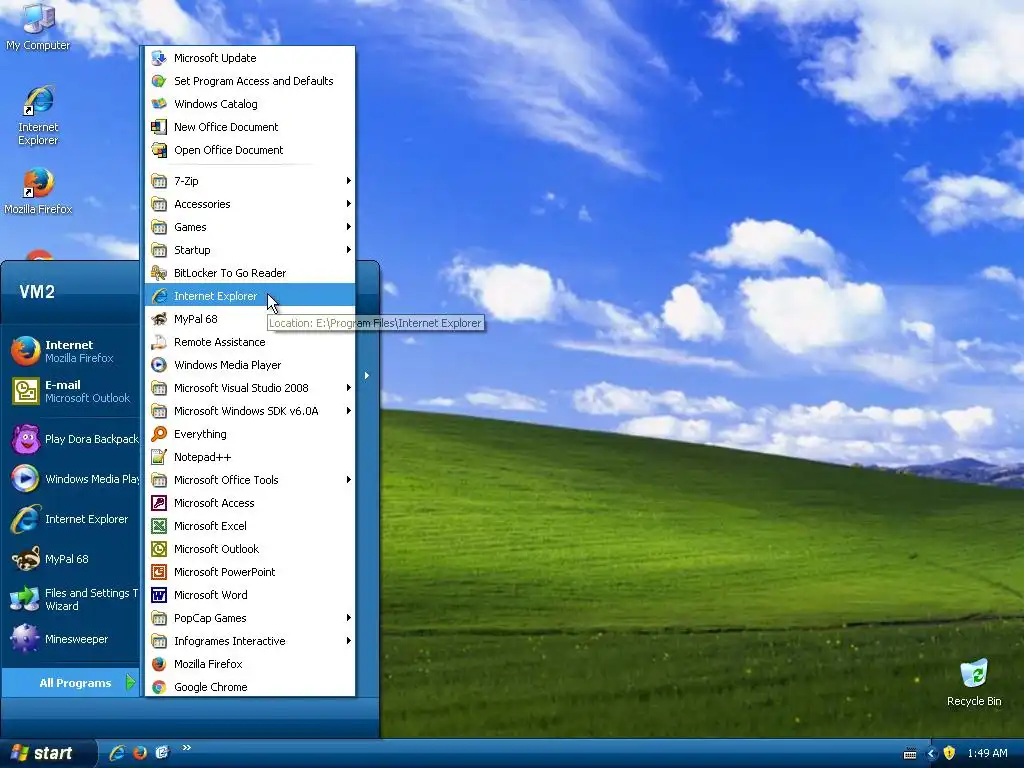Click Mozilla Firefox icon in programs list
This screenshot has width=1024, height=768.
159,664
